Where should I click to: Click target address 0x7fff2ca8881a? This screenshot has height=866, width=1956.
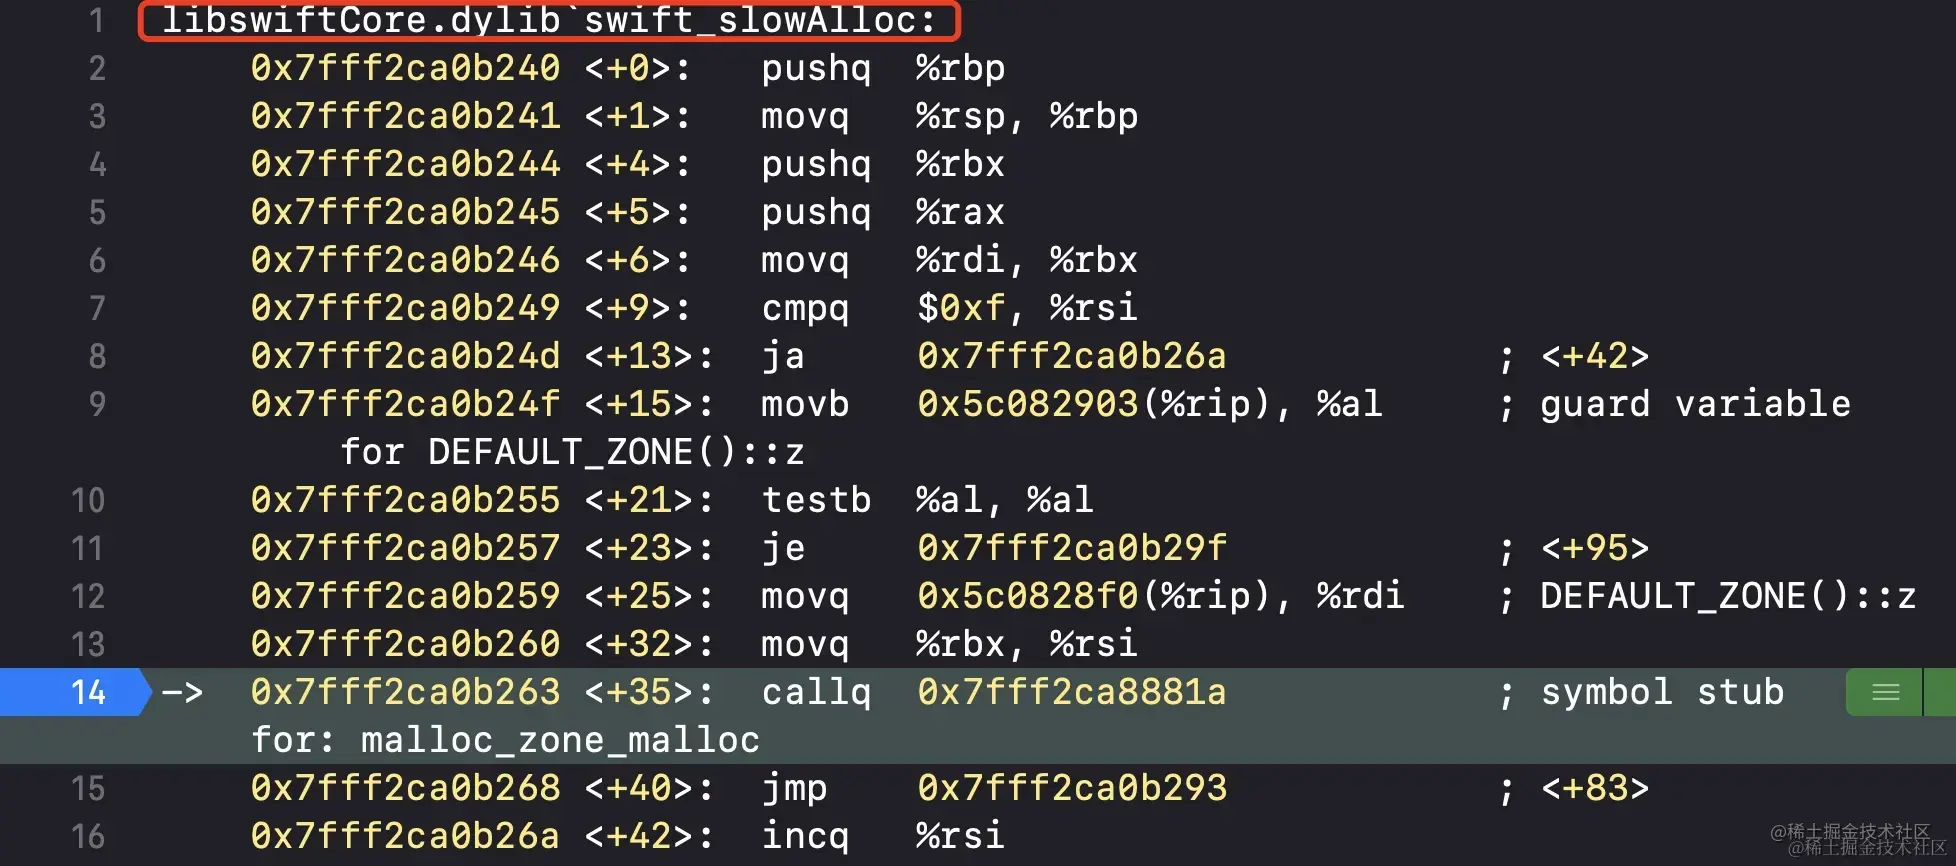tap(1072, 692)
